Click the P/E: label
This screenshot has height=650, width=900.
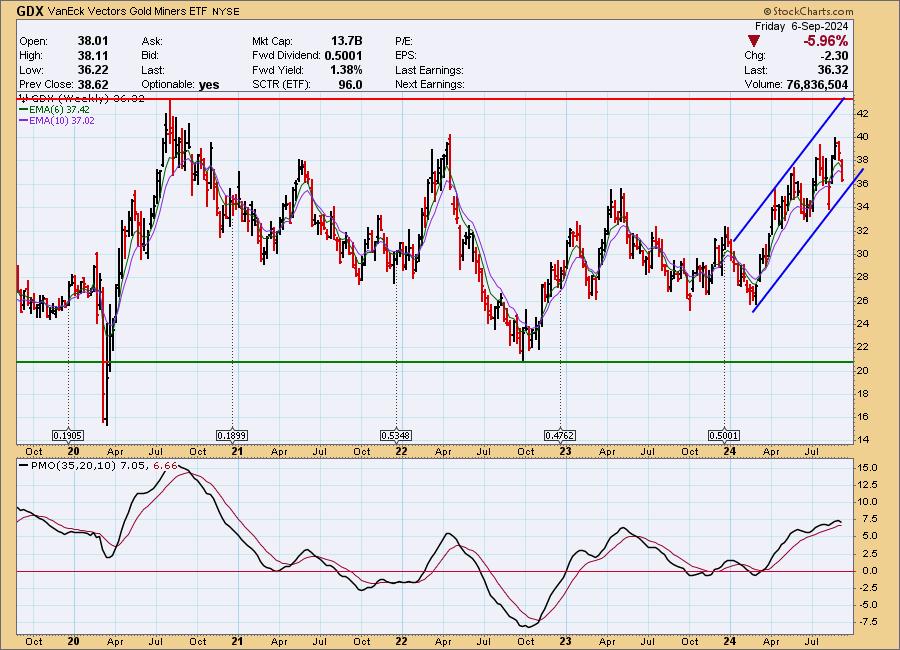pos(404,41)
